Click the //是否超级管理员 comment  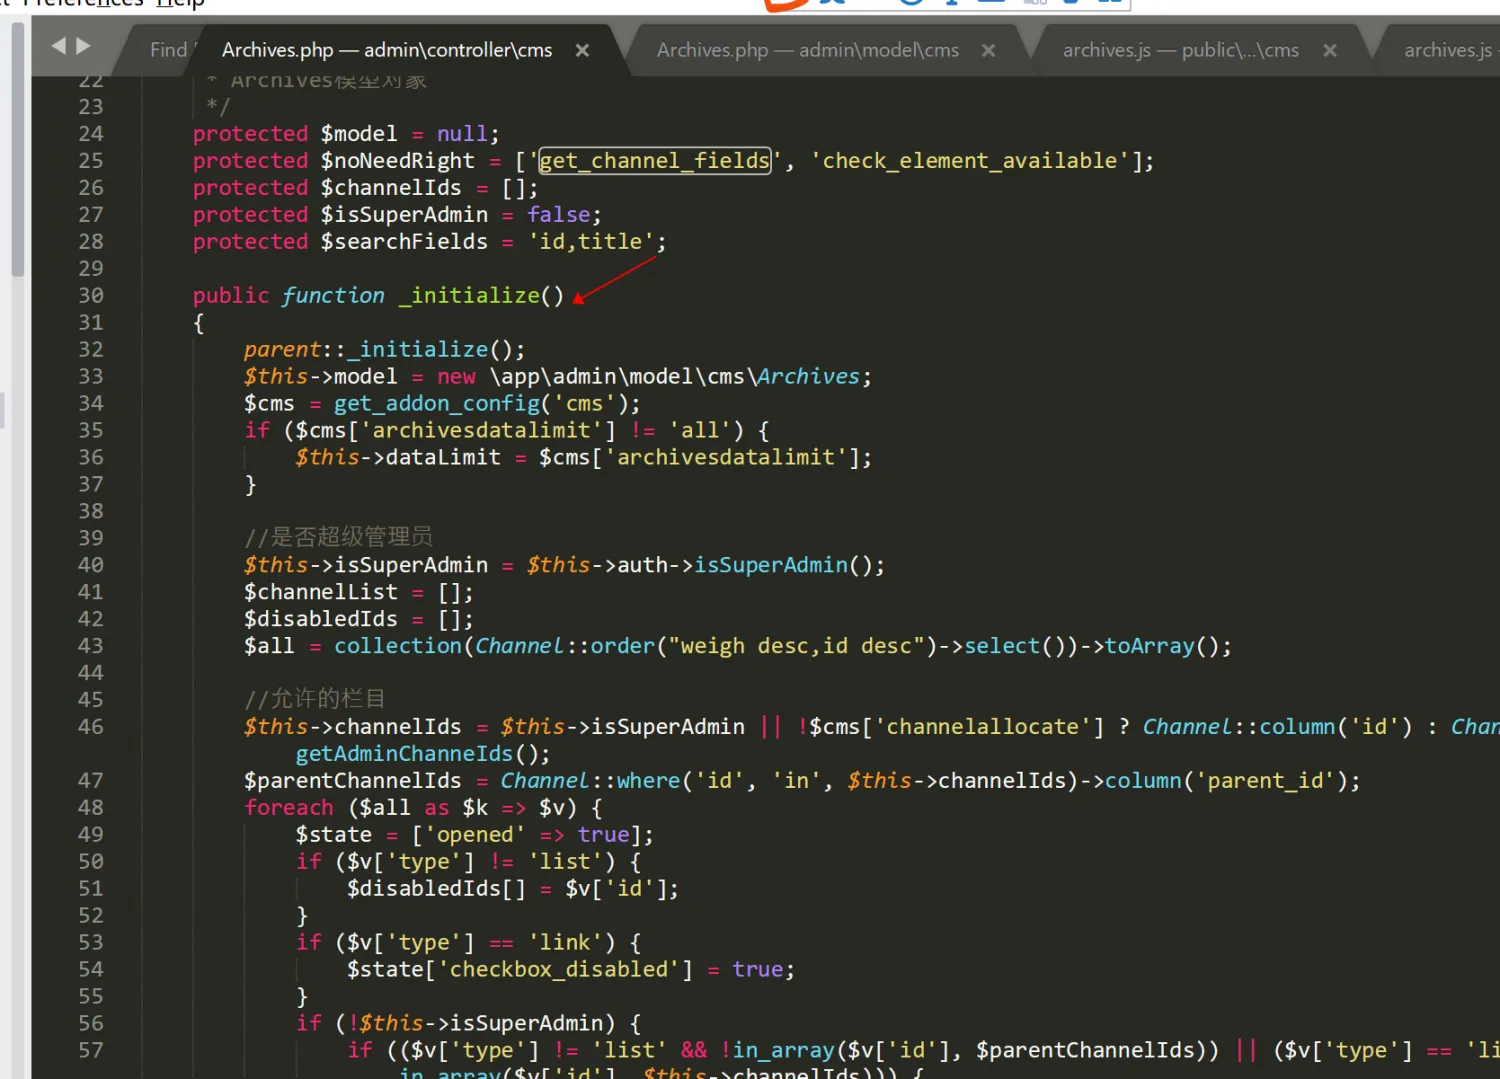coord(338,537)
